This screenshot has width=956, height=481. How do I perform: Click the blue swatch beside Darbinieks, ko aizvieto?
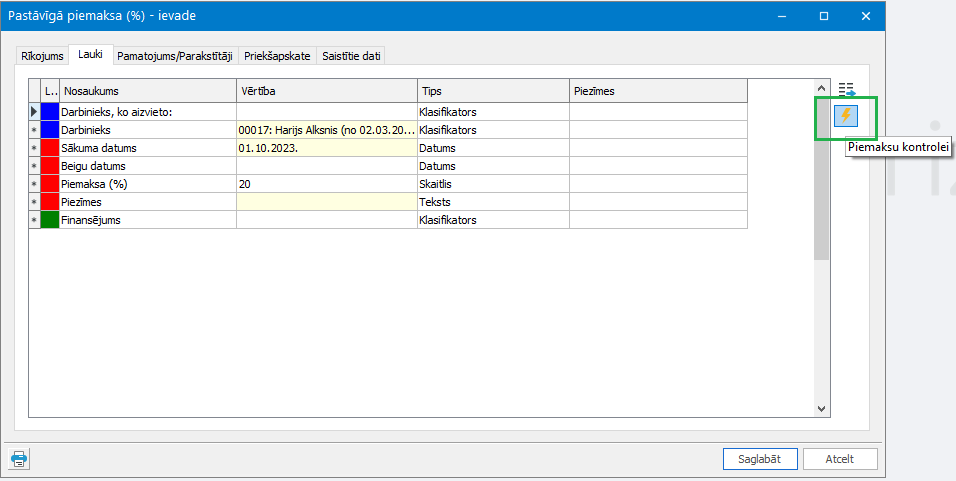pyautogui.click(x=50, y=112)
